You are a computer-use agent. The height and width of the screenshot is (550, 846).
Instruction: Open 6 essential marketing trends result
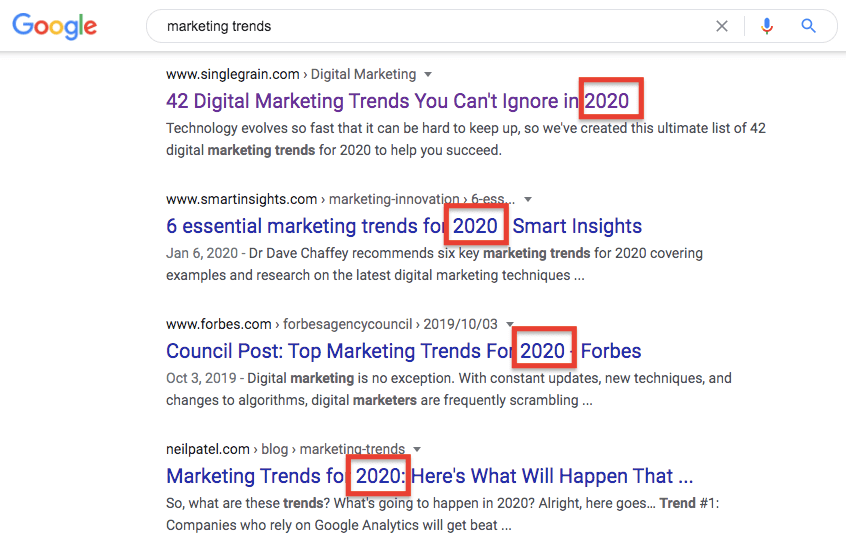(404, 226)
